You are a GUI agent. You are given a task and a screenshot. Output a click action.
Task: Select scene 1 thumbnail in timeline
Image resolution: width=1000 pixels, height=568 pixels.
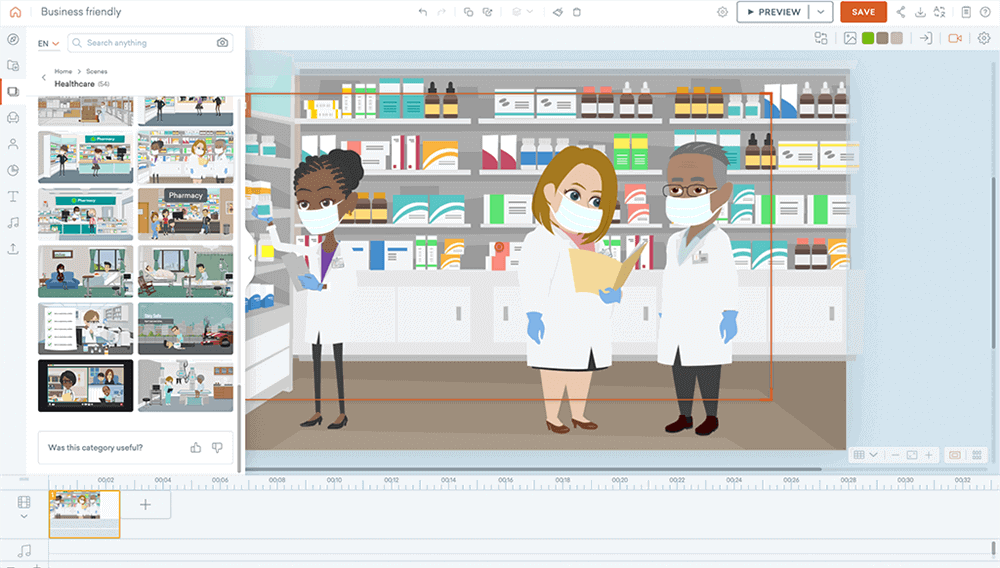[84, 514]
